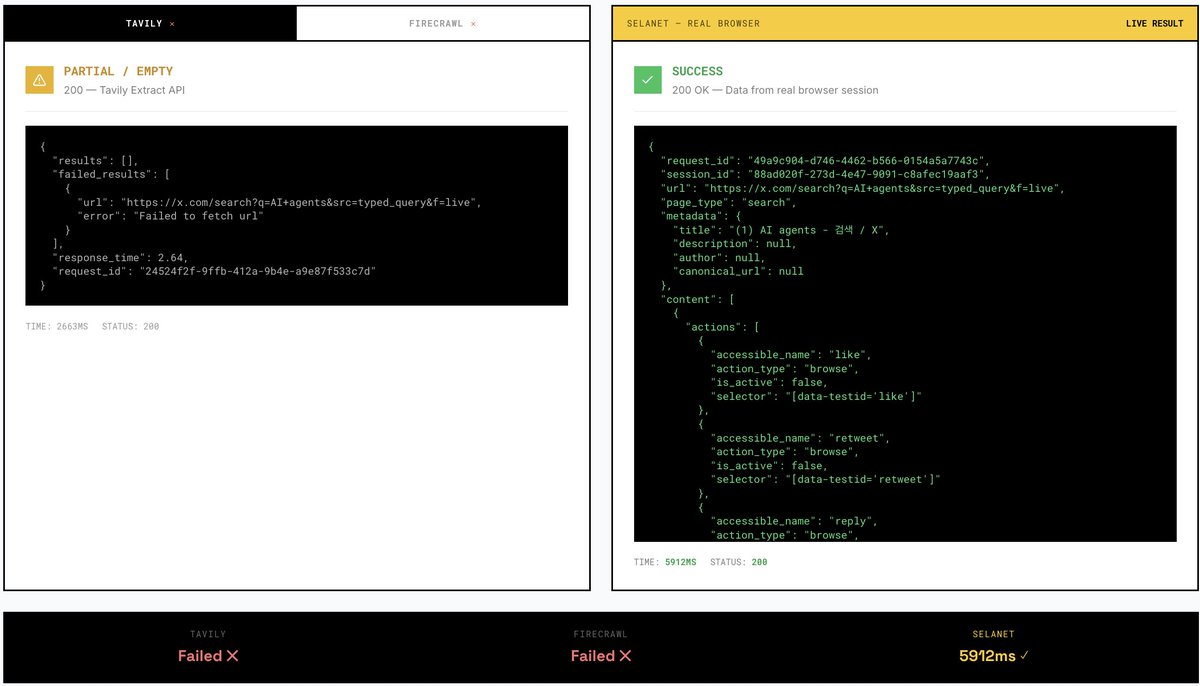
Task: Click the TIME: 5912MS text
Action: 666,563
